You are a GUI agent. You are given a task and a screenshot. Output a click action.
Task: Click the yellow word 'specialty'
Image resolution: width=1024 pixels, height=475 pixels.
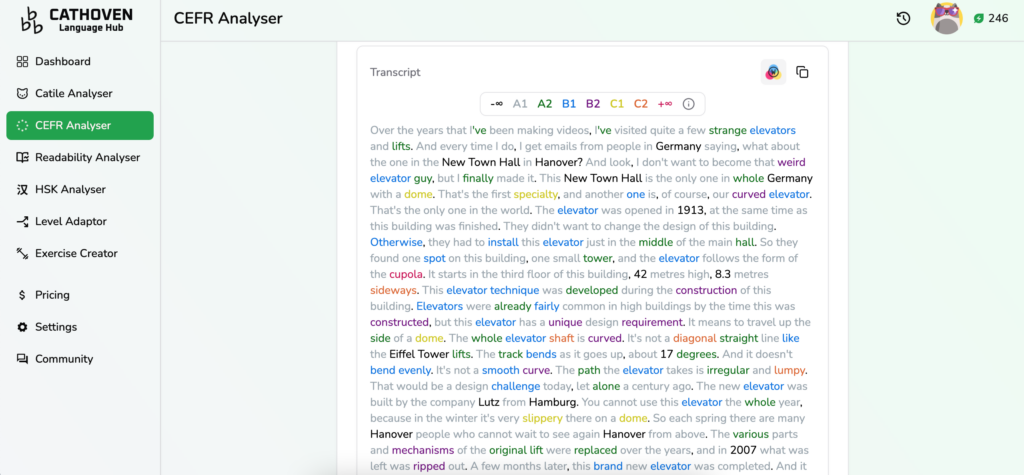[x=536, y=194]
